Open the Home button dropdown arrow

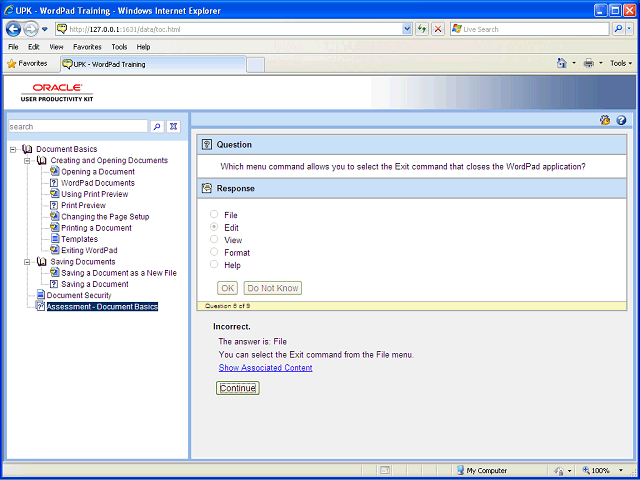(x=573, y=63)
